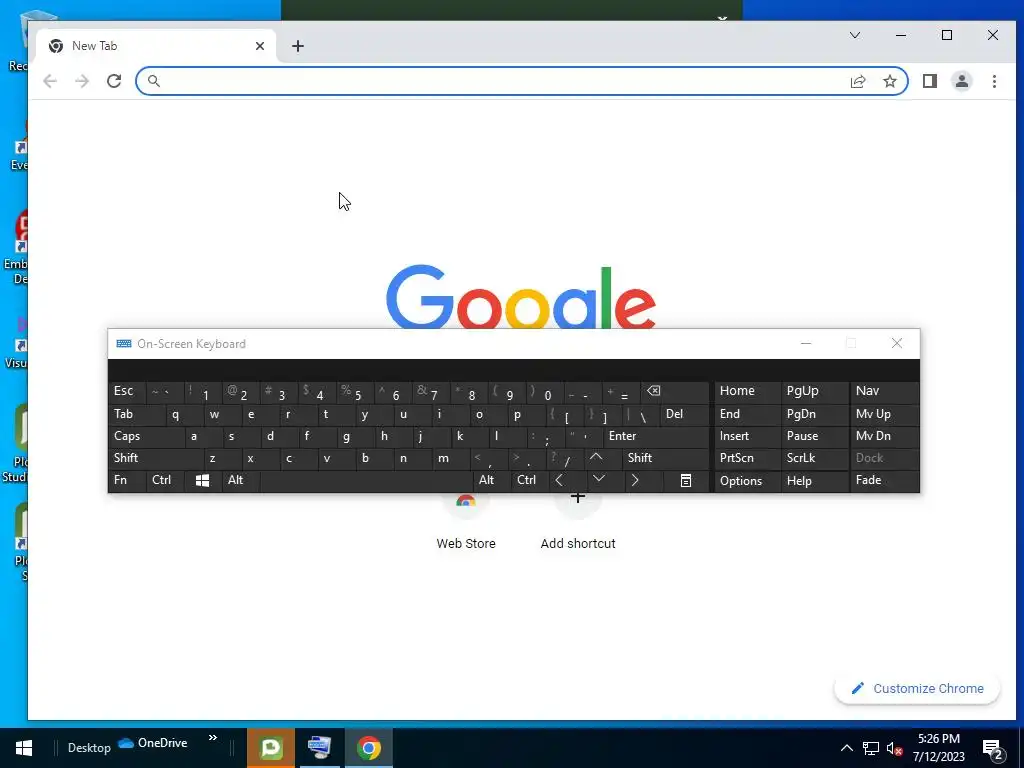Expand the tab search chevron in Chrome
This screenshot has height=768, width=1024.
pos(854,35)
